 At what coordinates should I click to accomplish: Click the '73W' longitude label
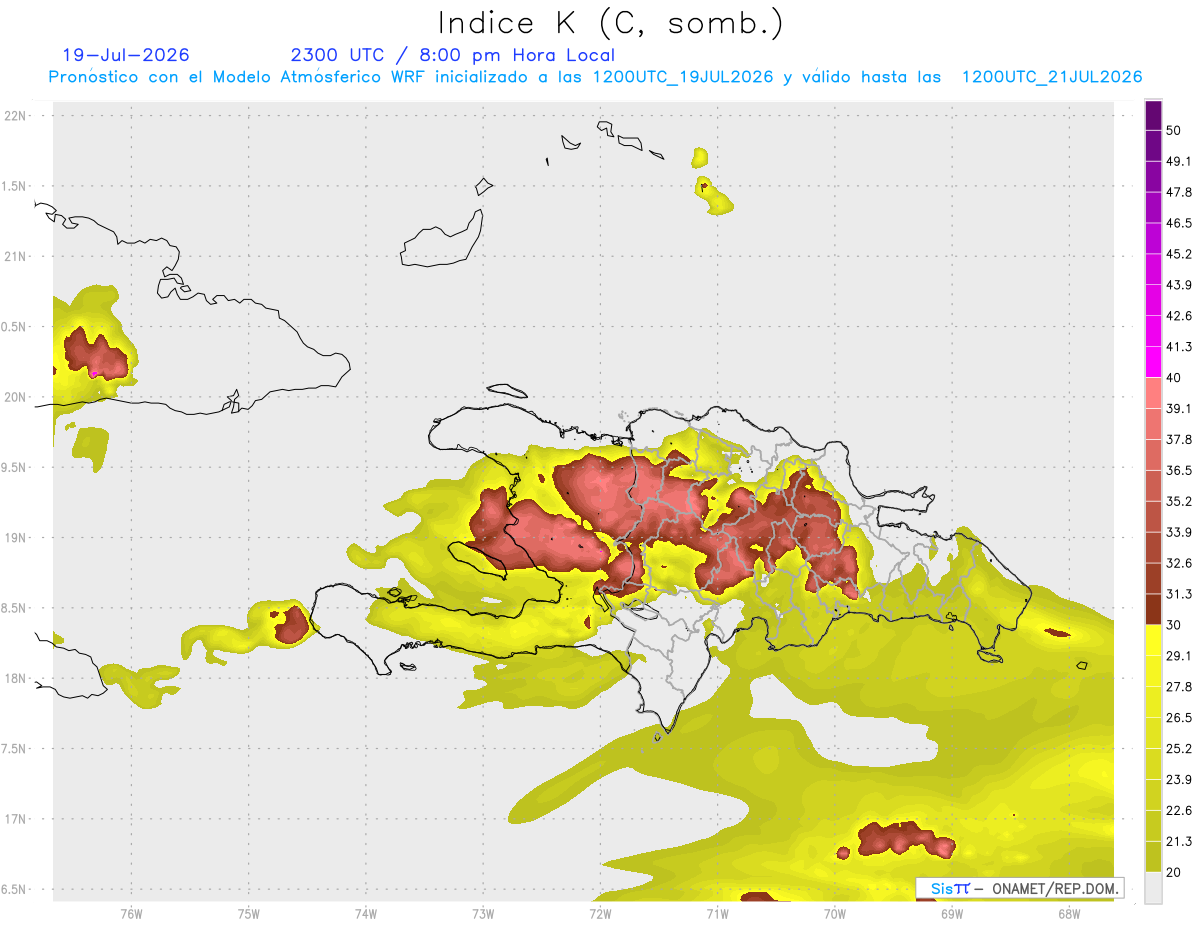click(x=483, y=914)
